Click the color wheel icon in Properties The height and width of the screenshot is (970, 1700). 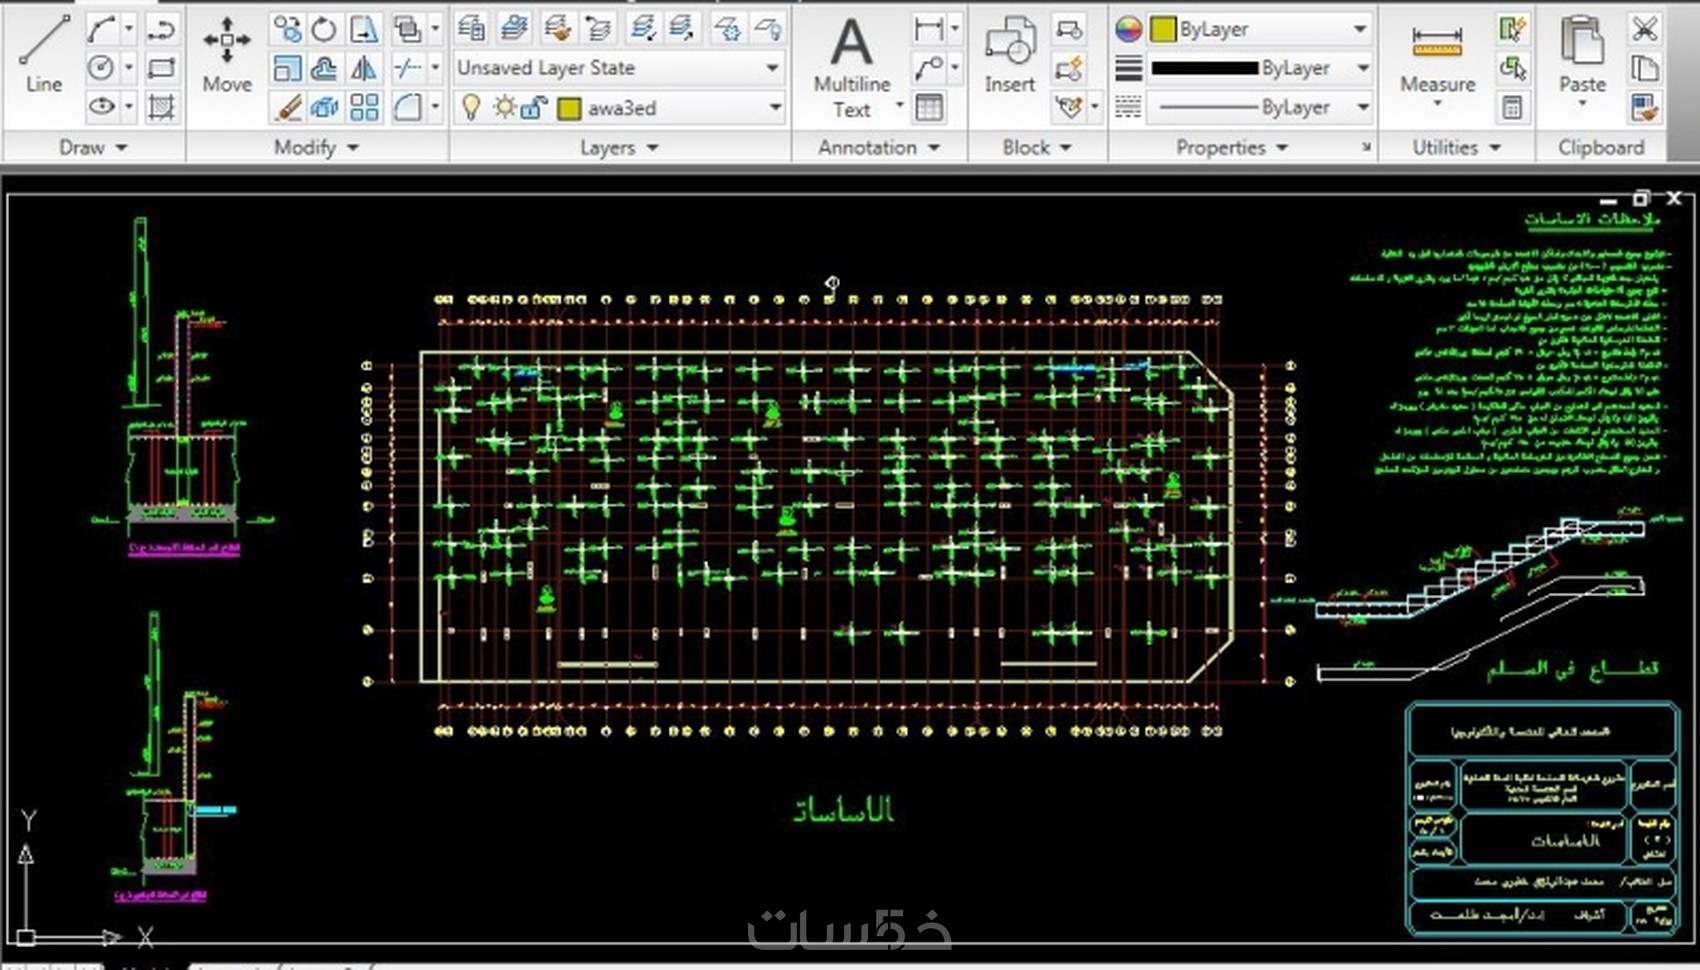point(1128,29)
